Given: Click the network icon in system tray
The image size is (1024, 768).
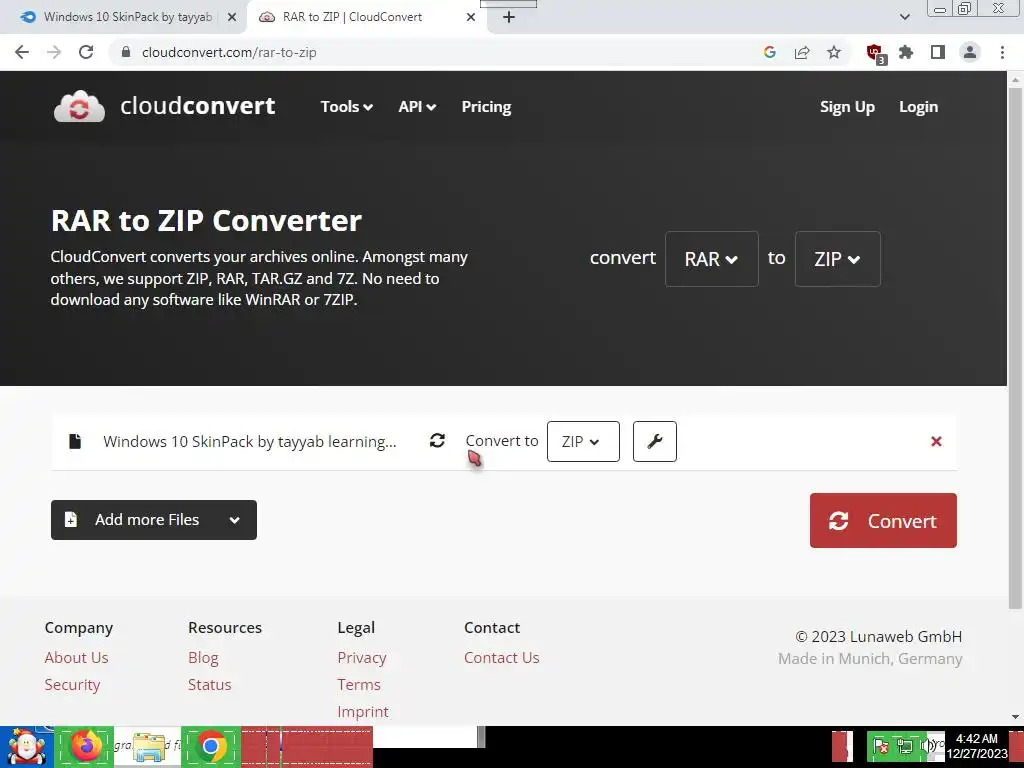Looking at the screenshot, I should tap(904, 746).
